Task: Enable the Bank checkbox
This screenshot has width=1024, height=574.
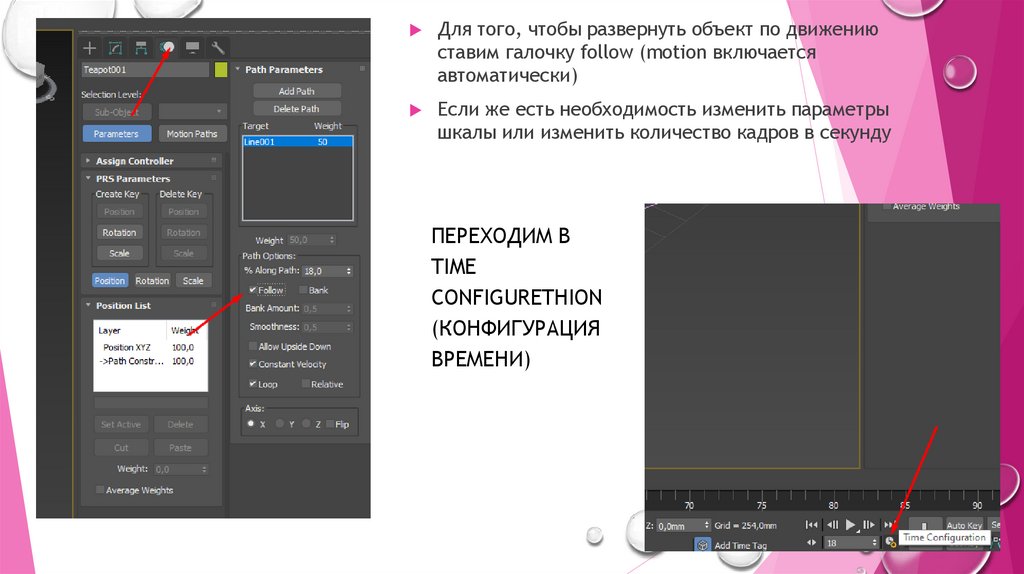Action: click(303, 290)
